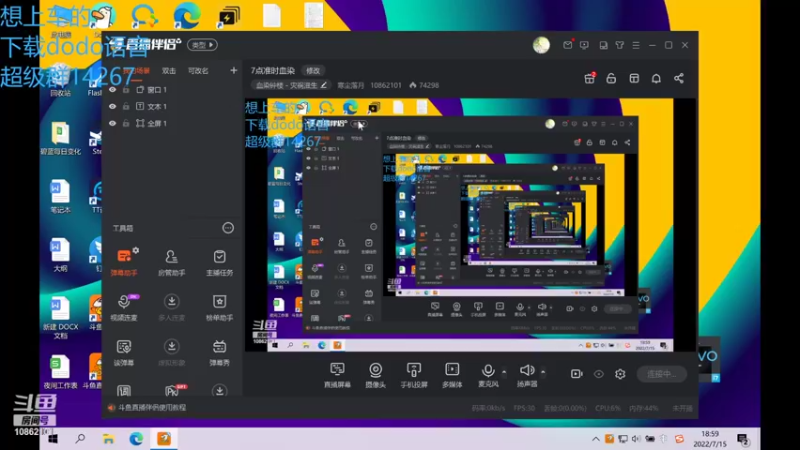The image size is (800, 450).
Task: Expand hidden system tray icons
Action: click(x=595, y=439)
